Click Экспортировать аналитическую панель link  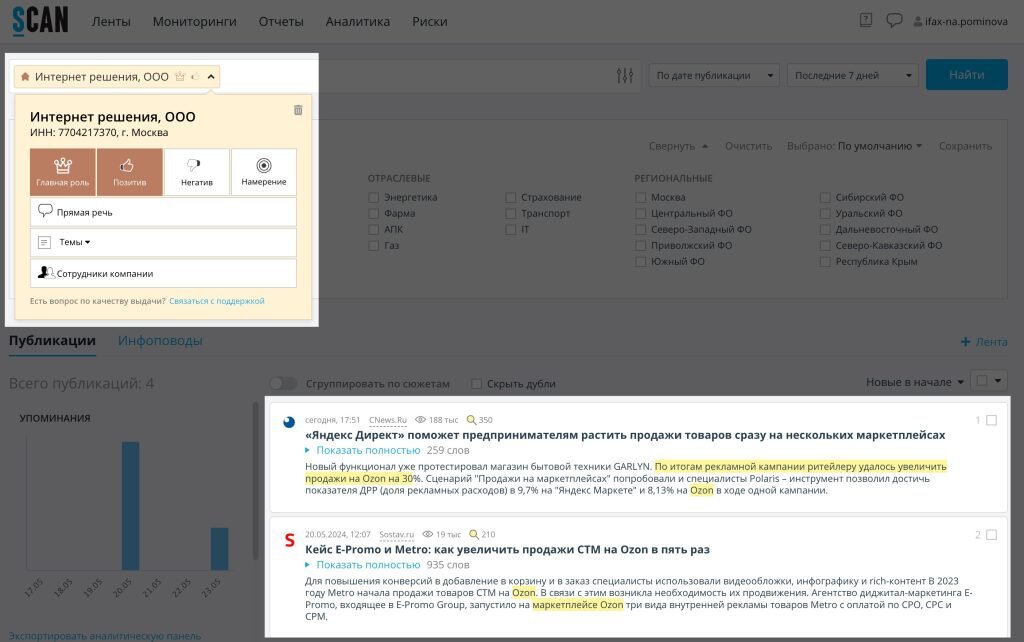pos(104,635)
